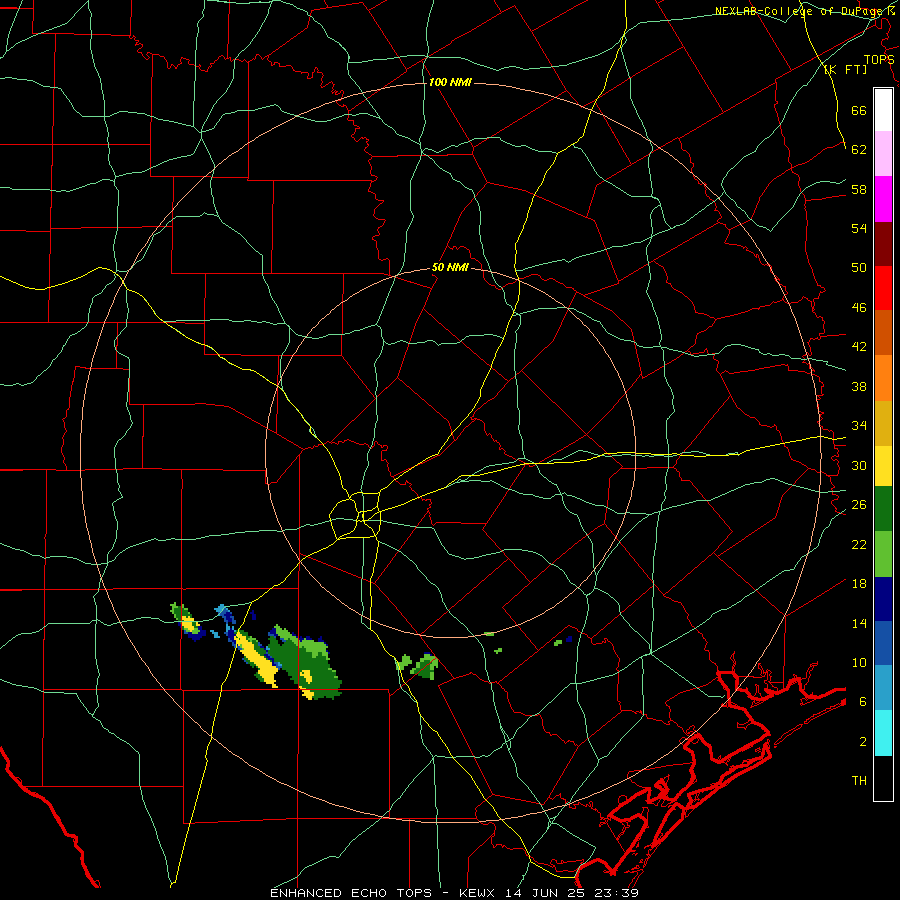Click the orange swatch near 38
The height and width of the screenshot is (900, 900).
(883, 378)
